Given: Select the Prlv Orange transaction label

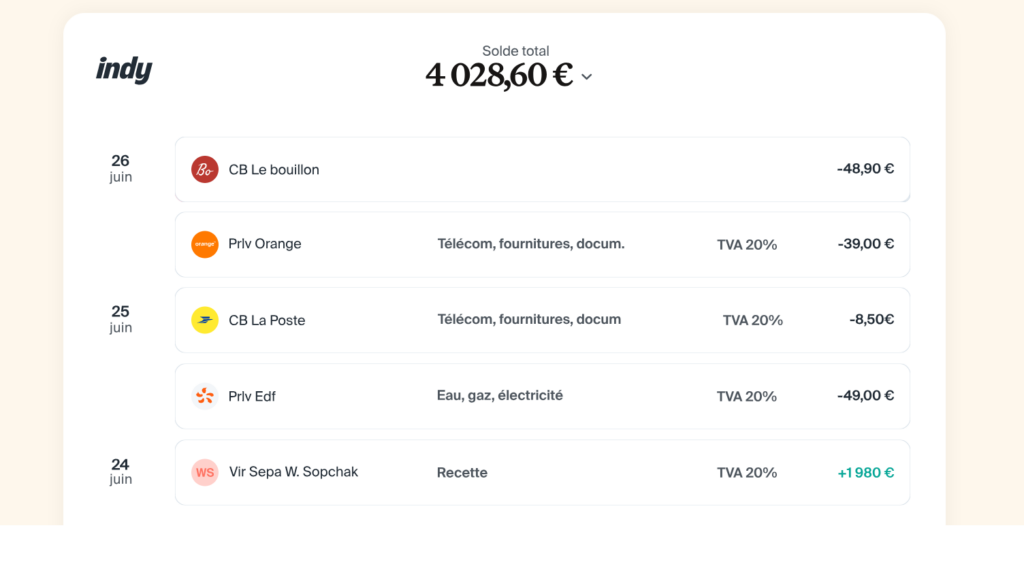Looking at the screenshot, I should tap(265, 244).
